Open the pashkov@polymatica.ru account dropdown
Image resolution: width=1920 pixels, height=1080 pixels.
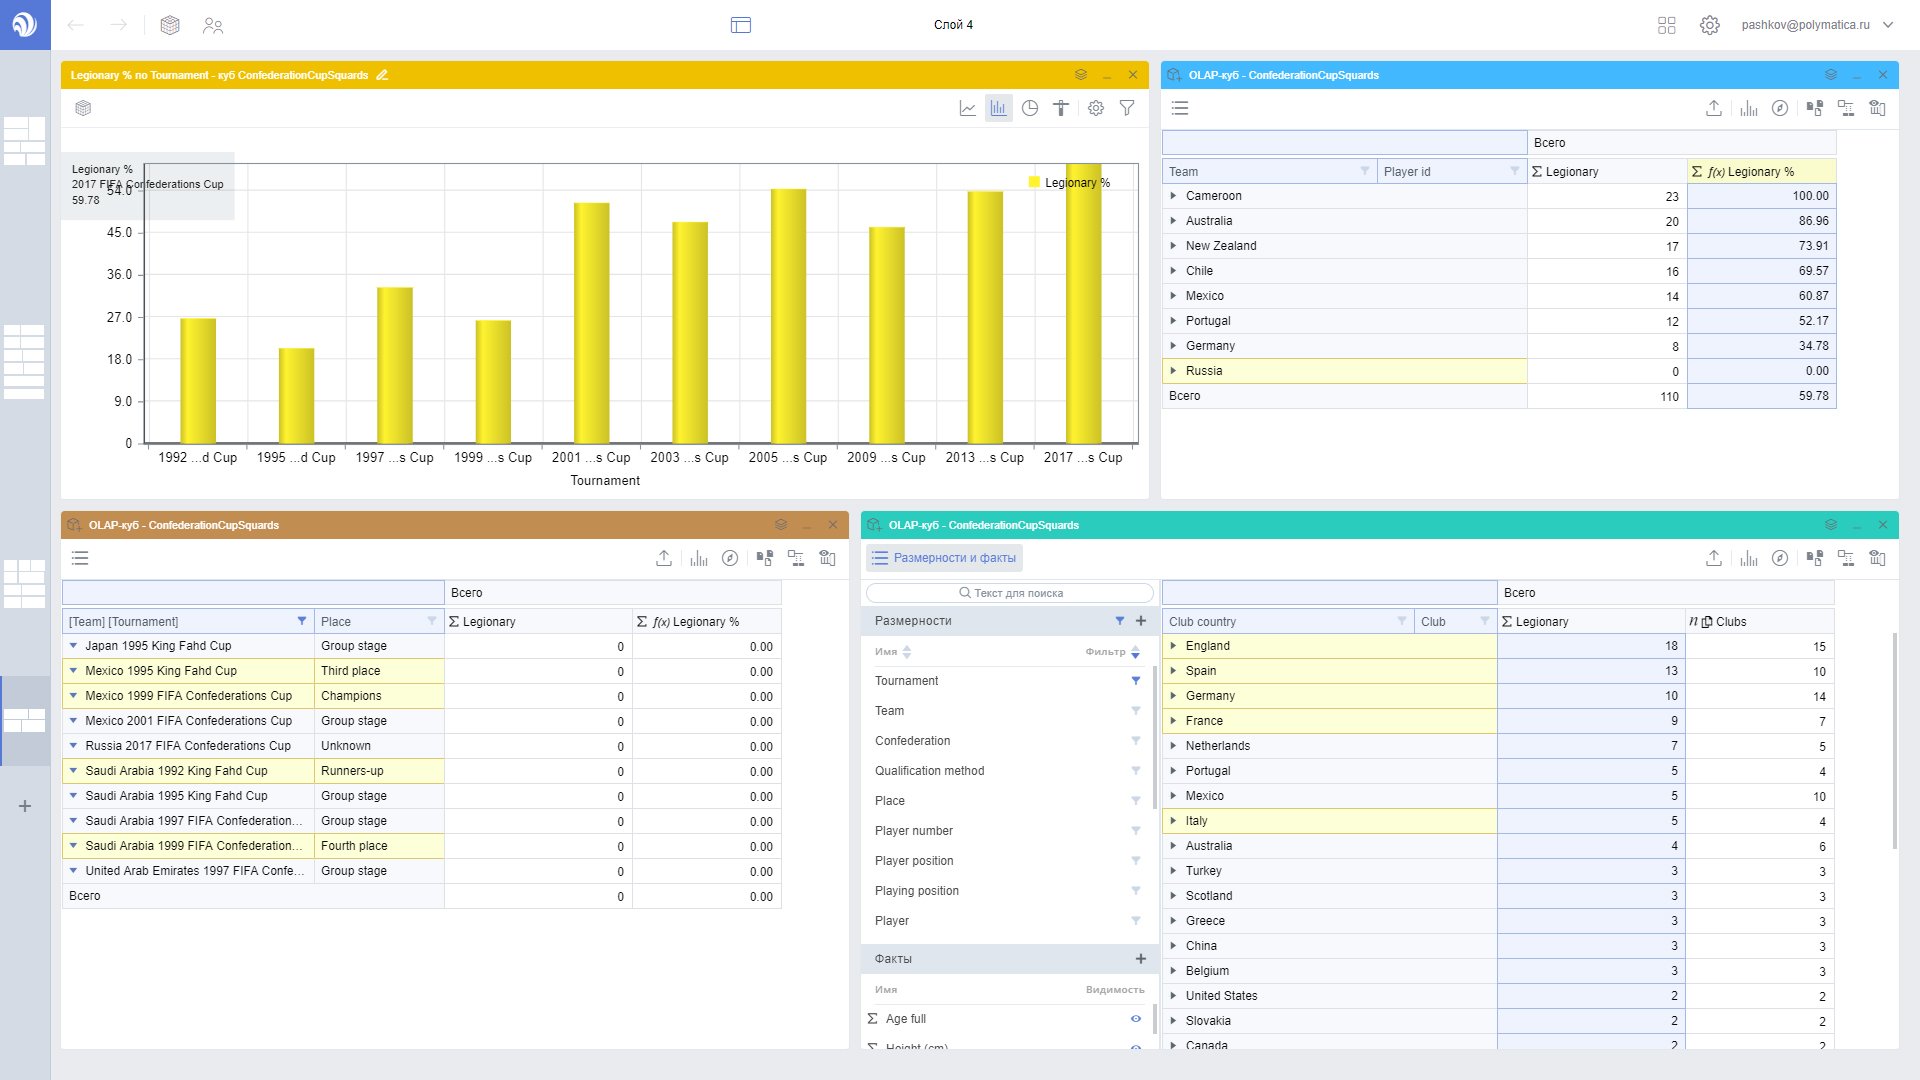point(1817,25)
